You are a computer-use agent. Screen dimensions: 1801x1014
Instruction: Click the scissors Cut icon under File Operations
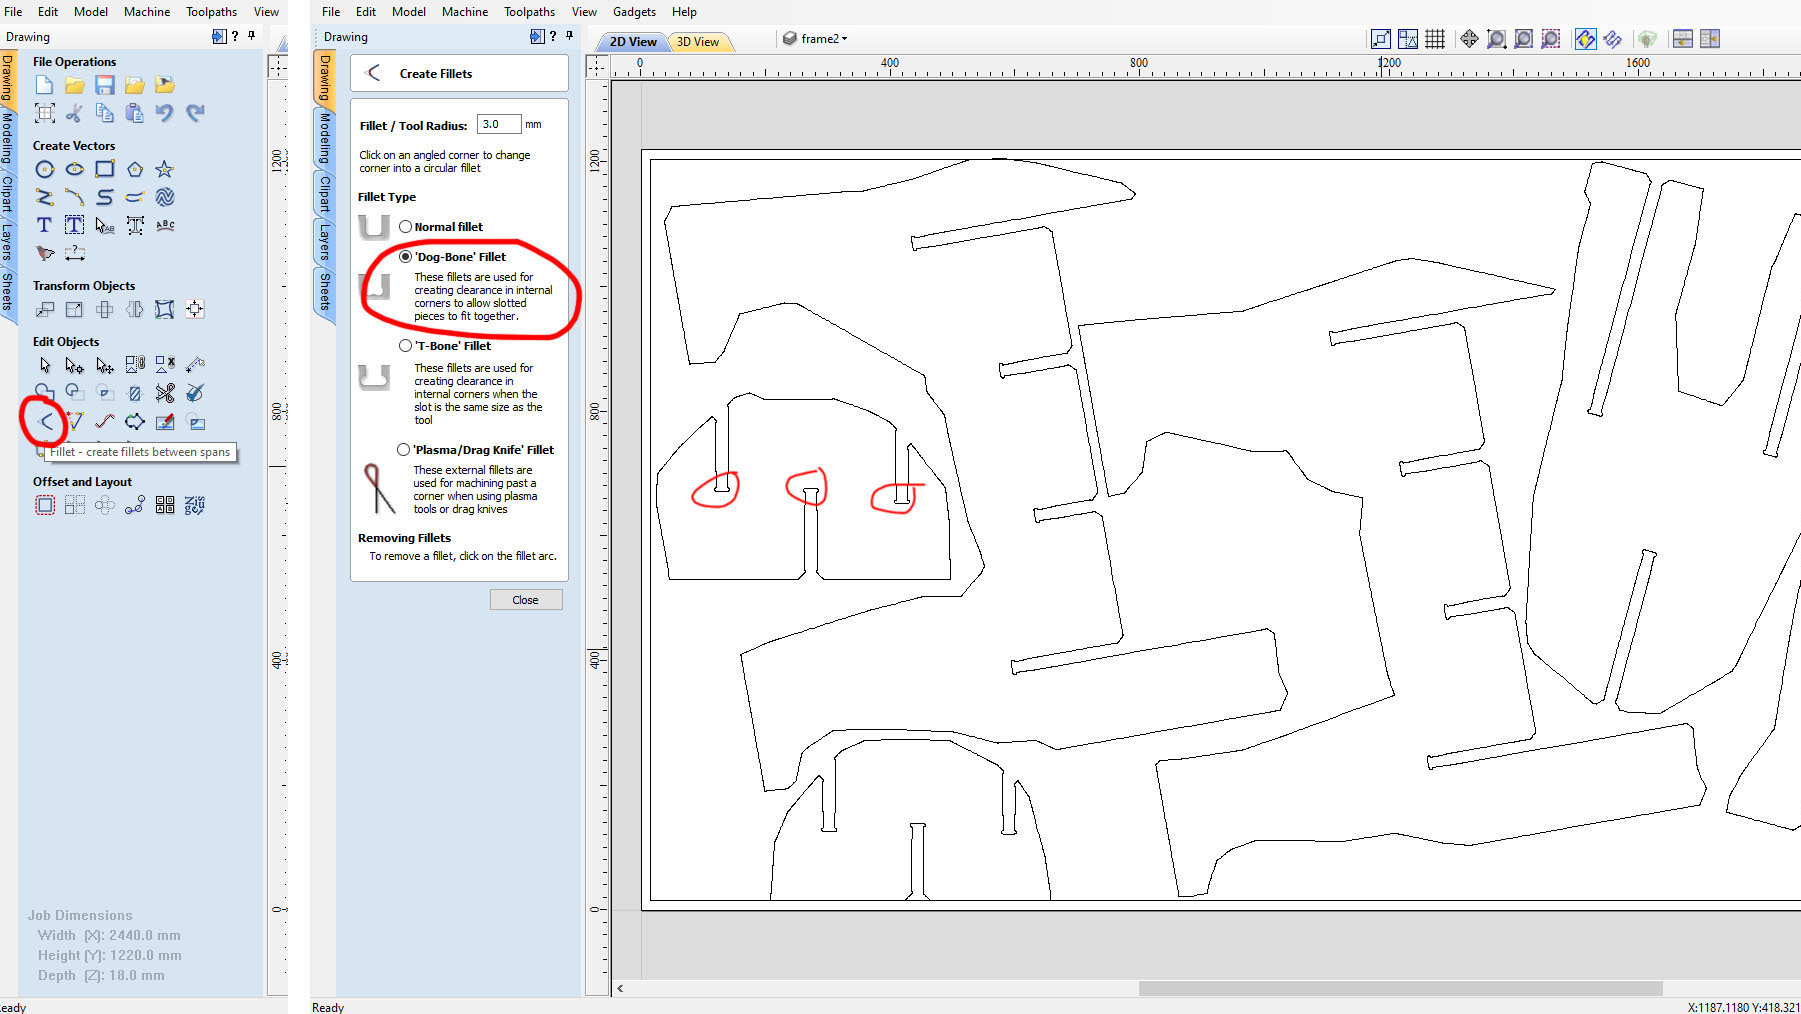pyautogui.click(x=74, y=113)
